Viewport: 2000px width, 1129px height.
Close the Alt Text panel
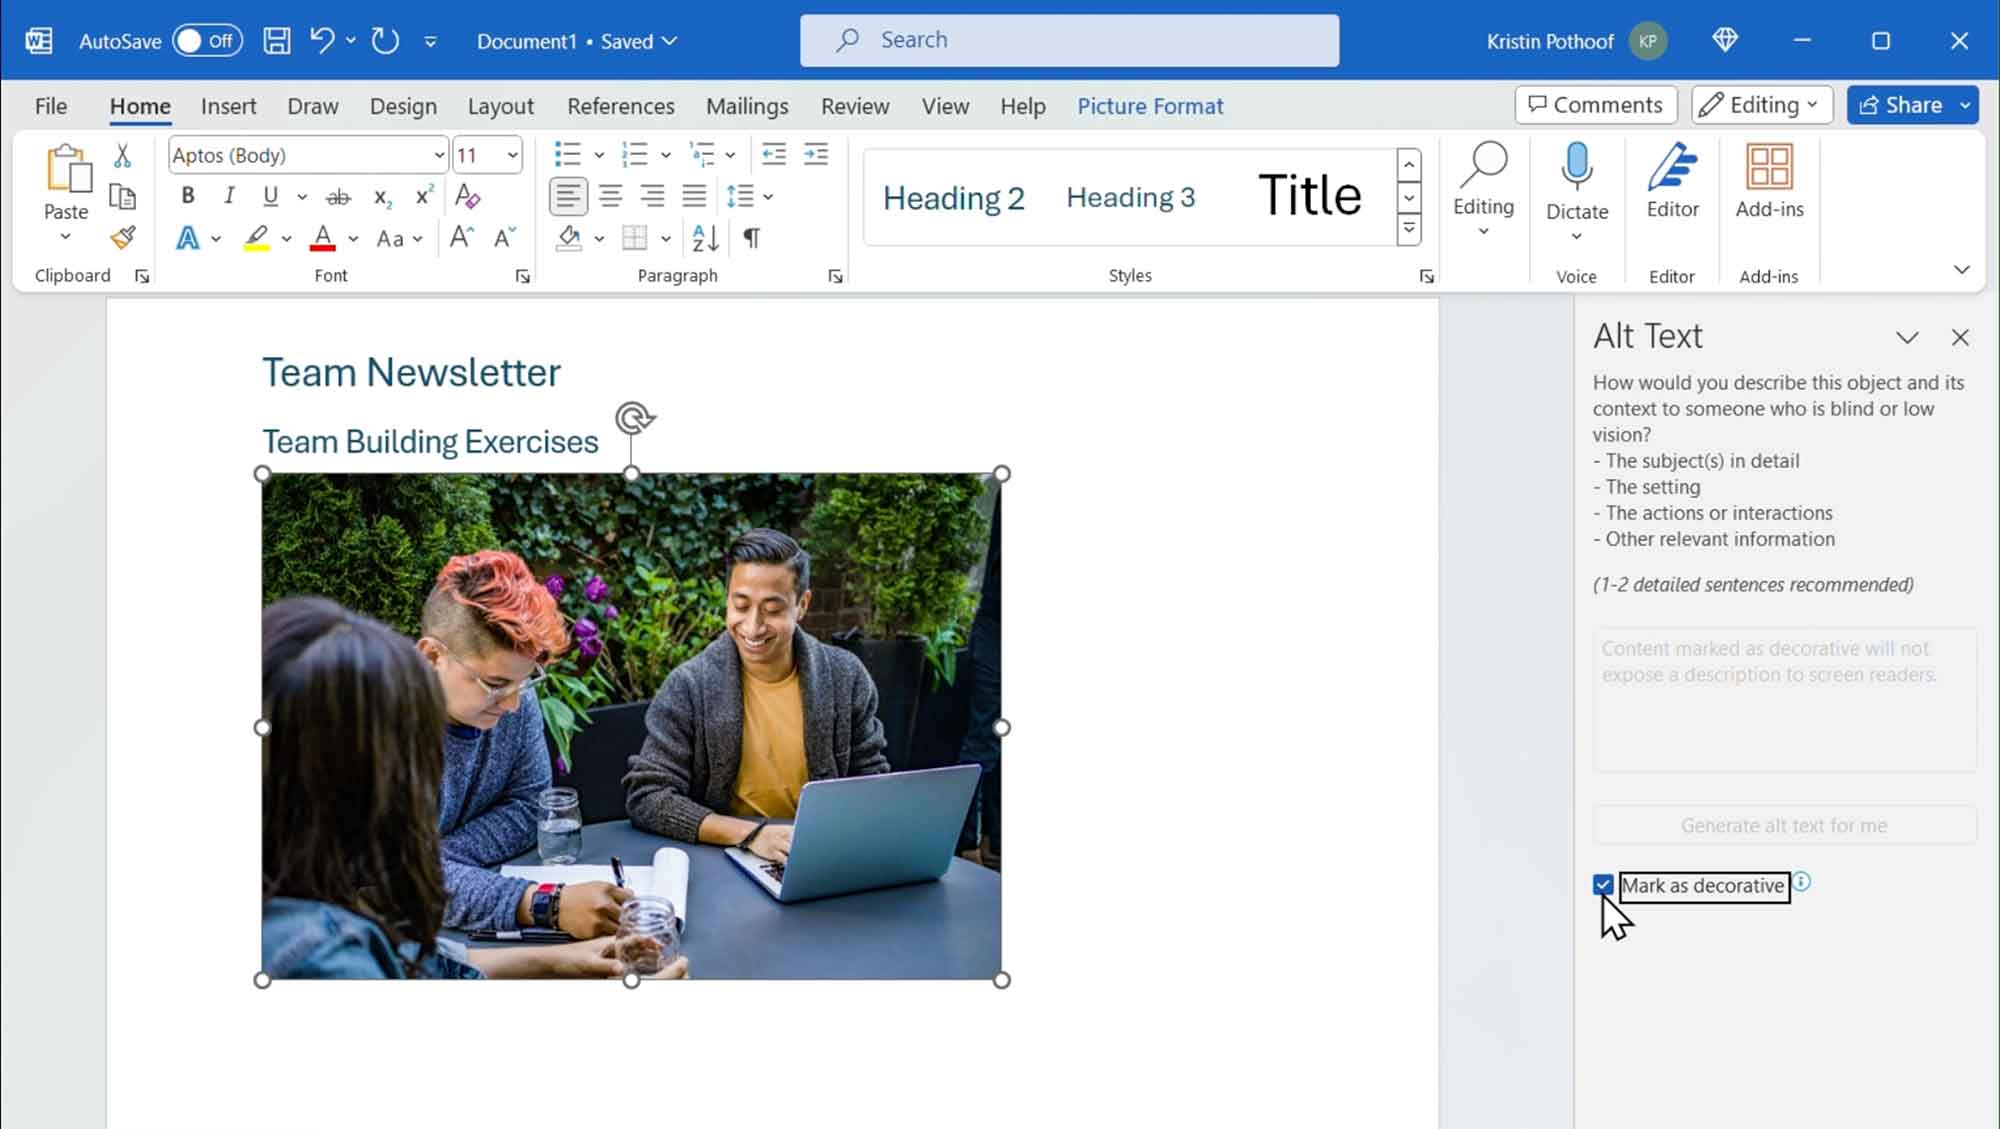coord(1960,335)
